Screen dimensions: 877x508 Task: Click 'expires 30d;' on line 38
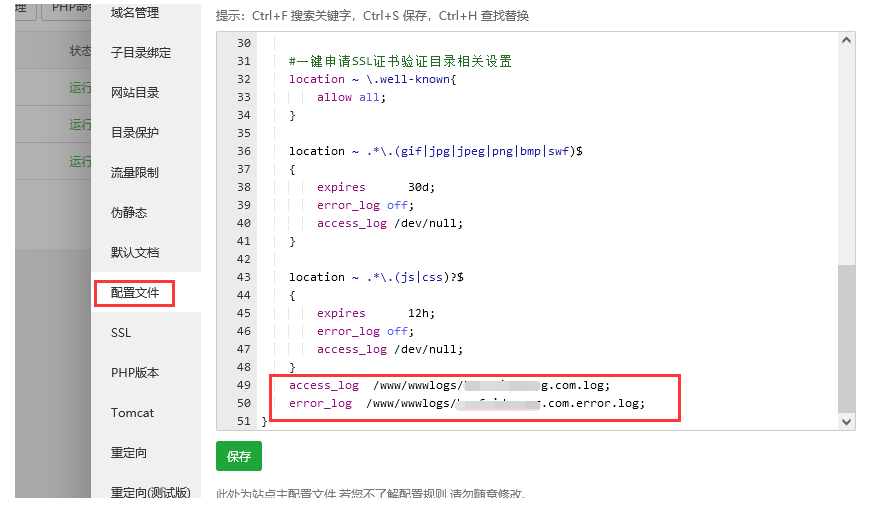click(376, 187)
